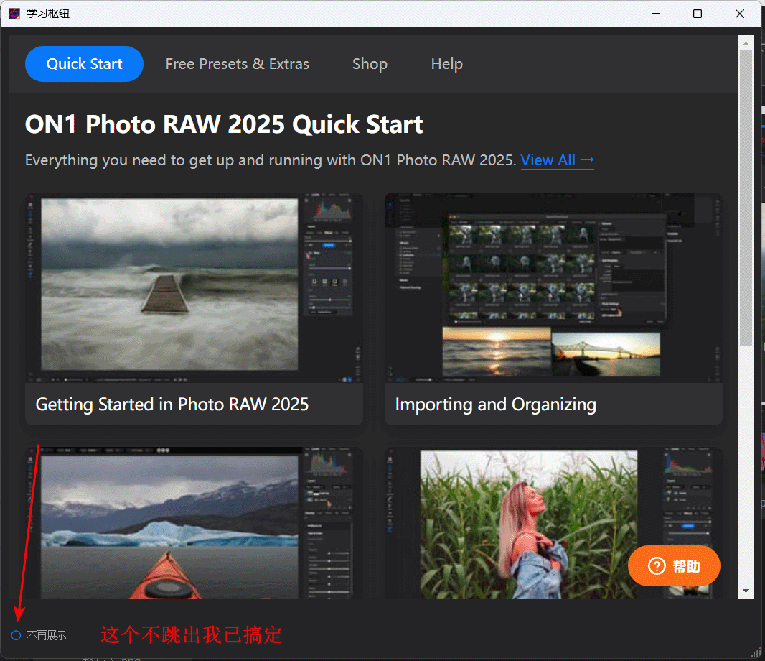Open the stormy pier video thumbnail
The image size is (765, 661).
tap(193, 288)
